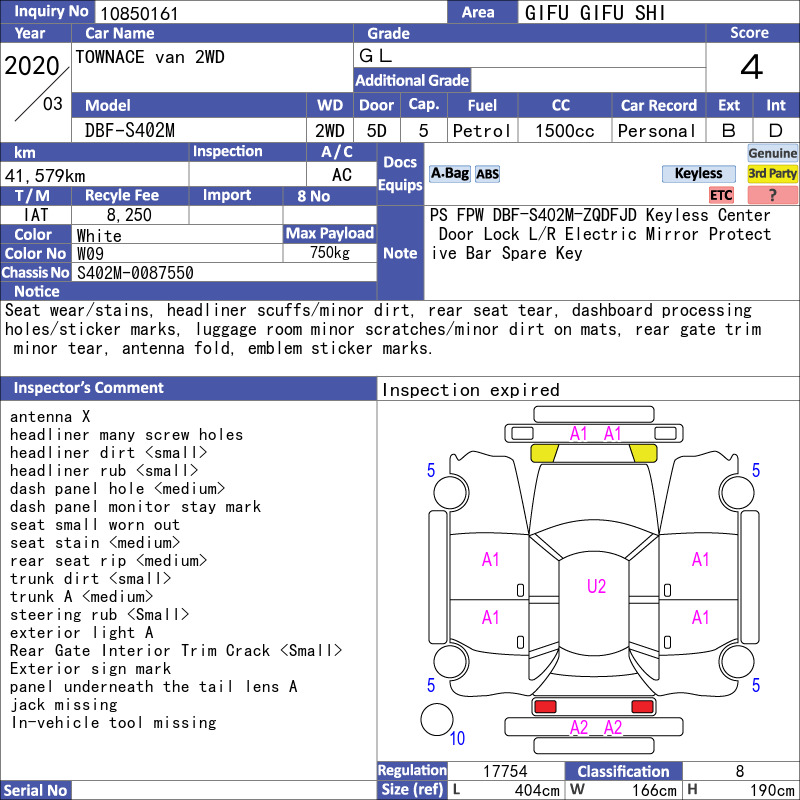
Task: Click the Max Payload label
Action: (330, 233)
